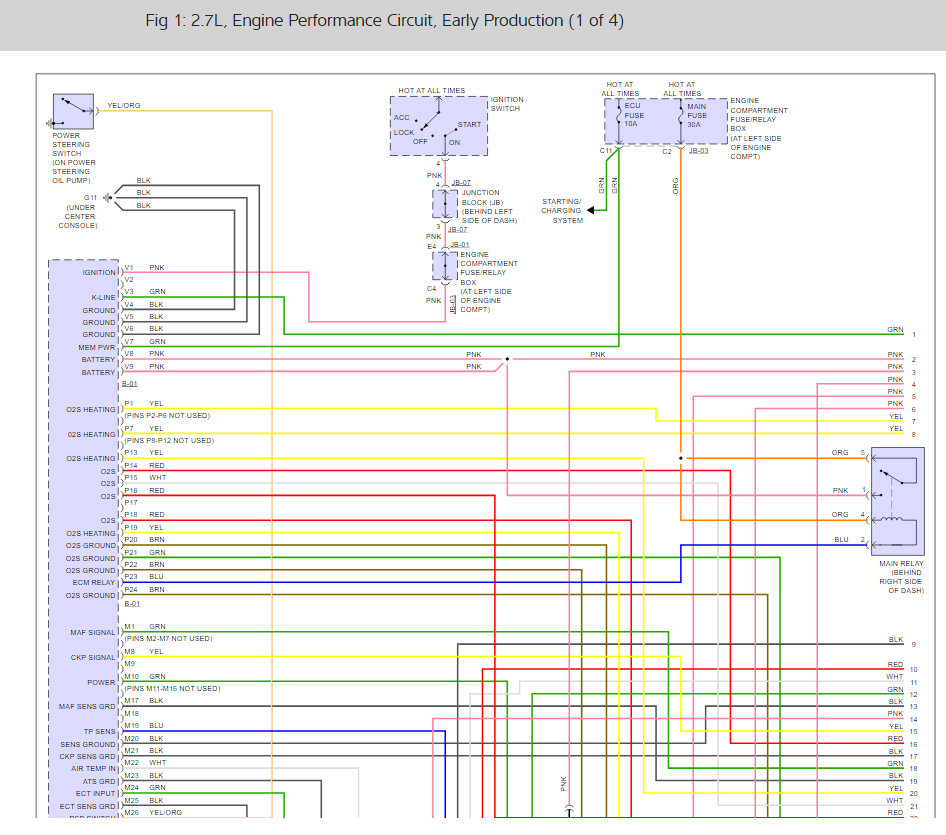Click the G11 ground symbol

[x=107, y=198]
